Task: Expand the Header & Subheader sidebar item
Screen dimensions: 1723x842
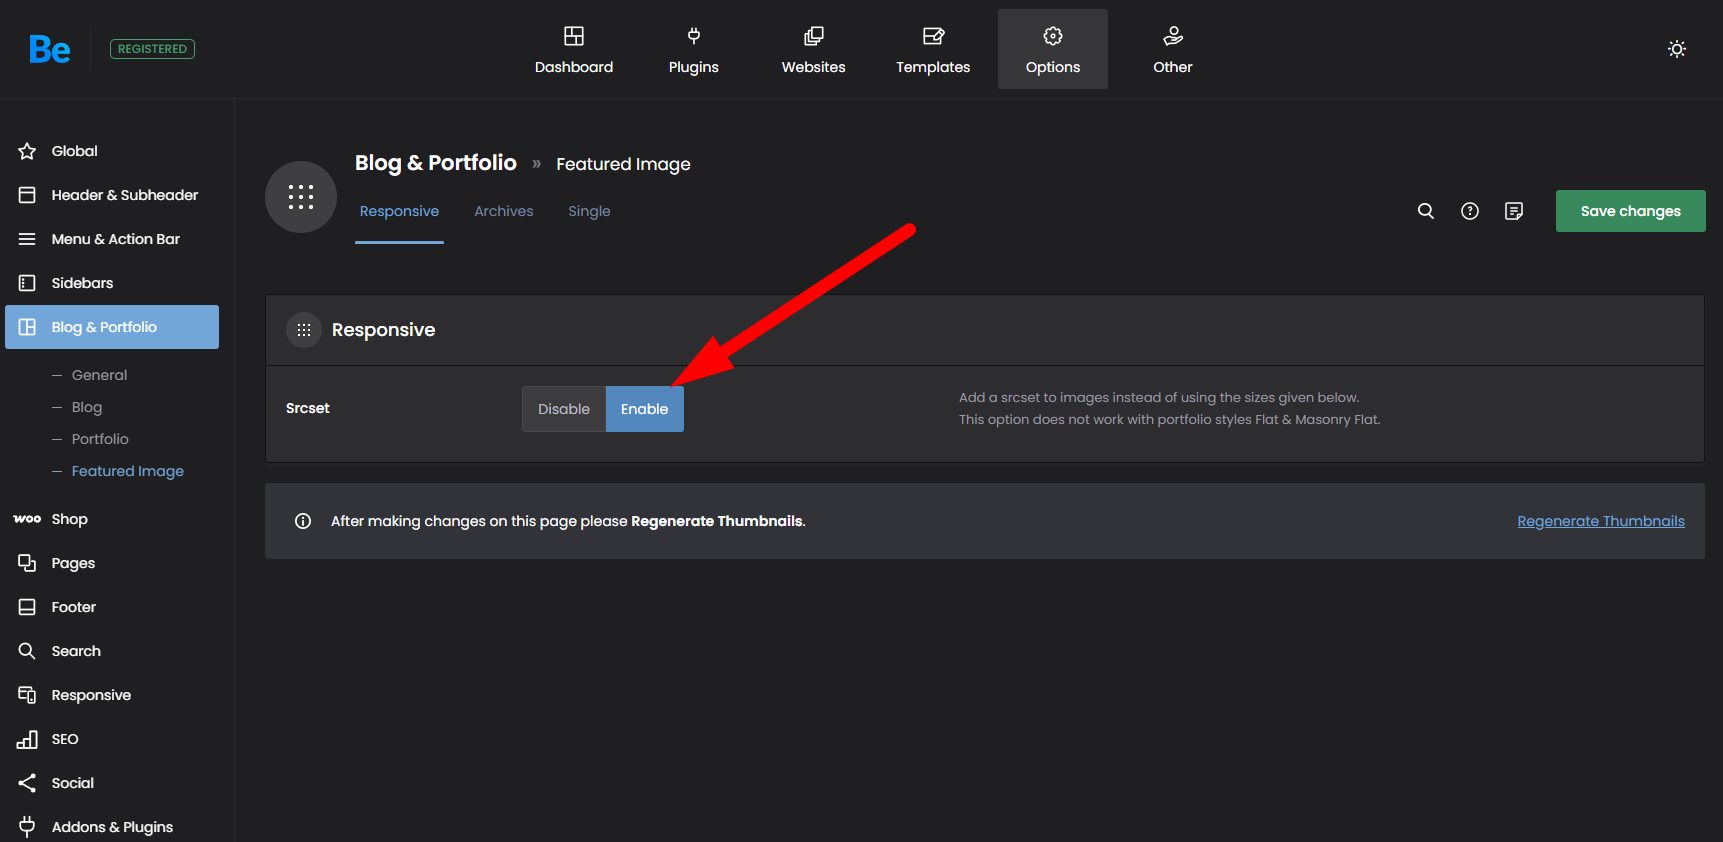Action: [124, 195]
